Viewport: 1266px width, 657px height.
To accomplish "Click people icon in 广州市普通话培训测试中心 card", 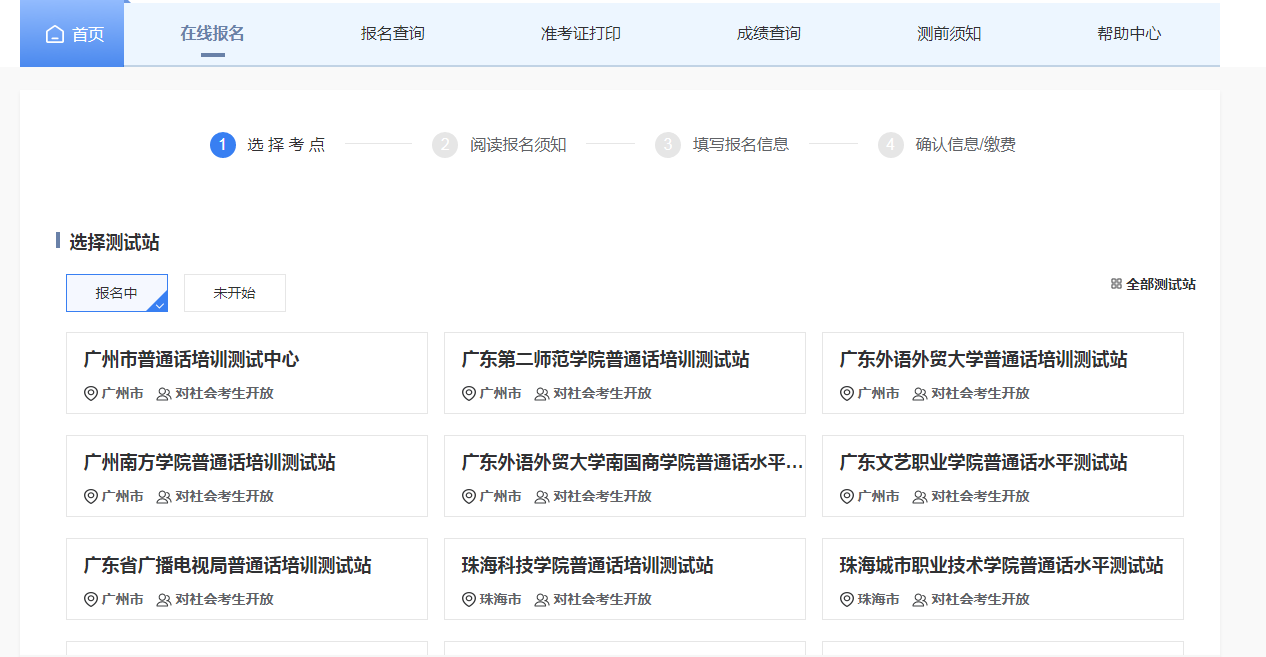I will tap(164, 394).
